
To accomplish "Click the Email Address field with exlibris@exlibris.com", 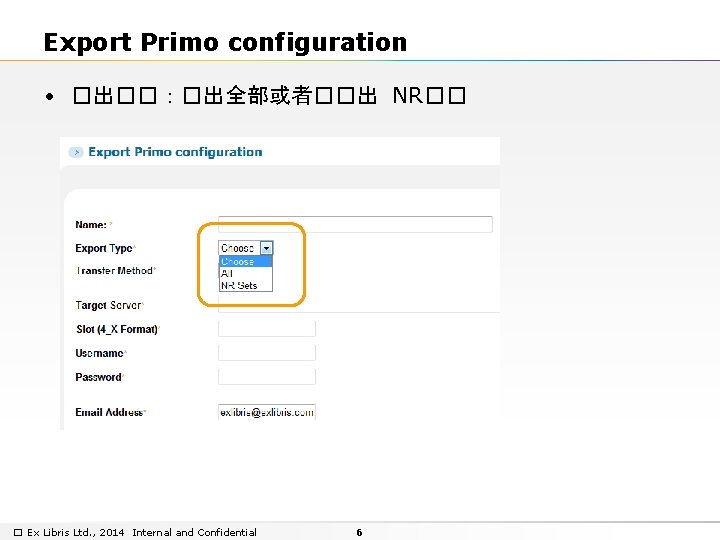I will tap(267, 412).
